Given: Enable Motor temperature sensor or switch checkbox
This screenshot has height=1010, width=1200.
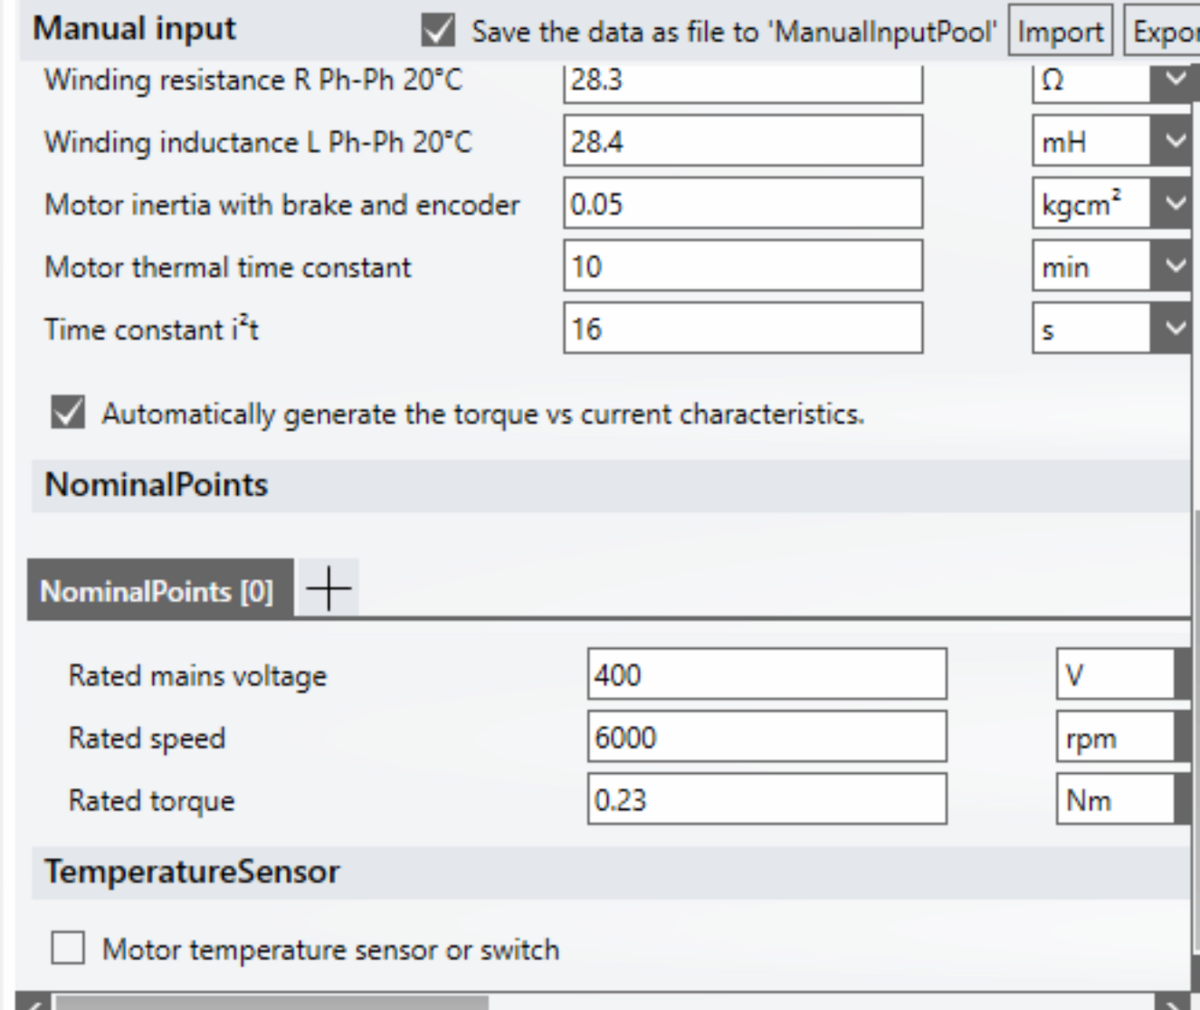Looking at the screenshot, I should (x=68, y=948).
